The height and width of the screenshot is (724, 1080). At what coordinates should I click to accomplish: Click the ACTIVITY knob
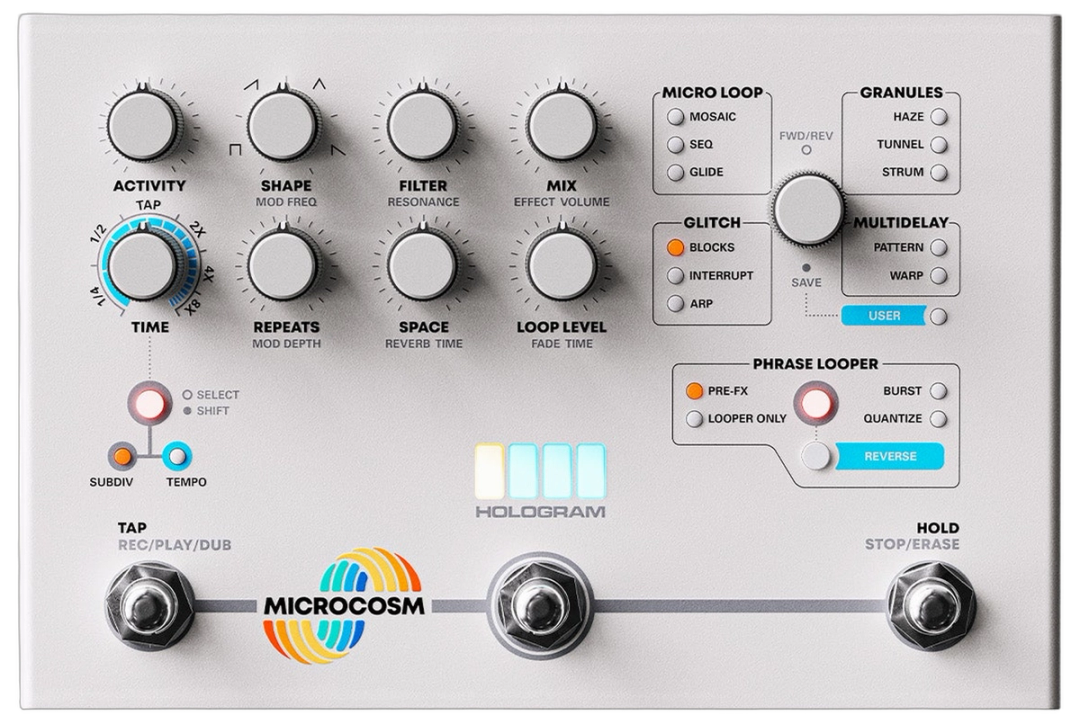click(x=143, y=126)
